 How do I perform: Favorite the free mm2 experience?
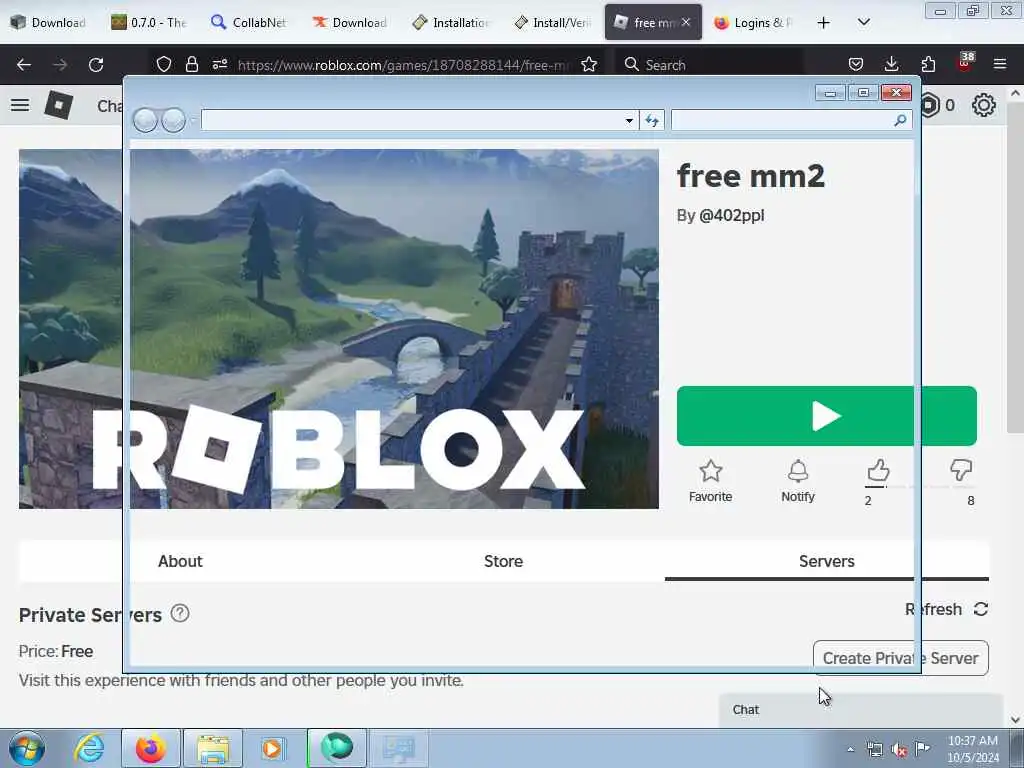[x=711, y=481]
